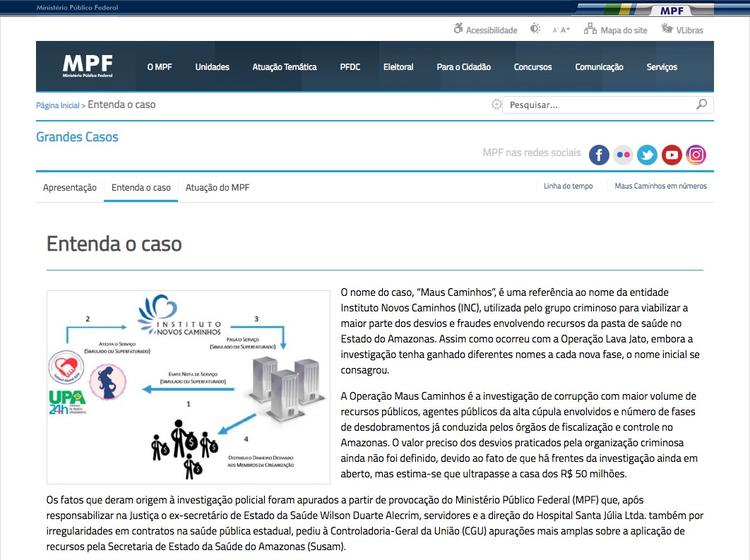Image resolution: width=750 pixels, height=560 pixels.
Task: Expand the Atuação Temática menu
Action: pos(284,67)
